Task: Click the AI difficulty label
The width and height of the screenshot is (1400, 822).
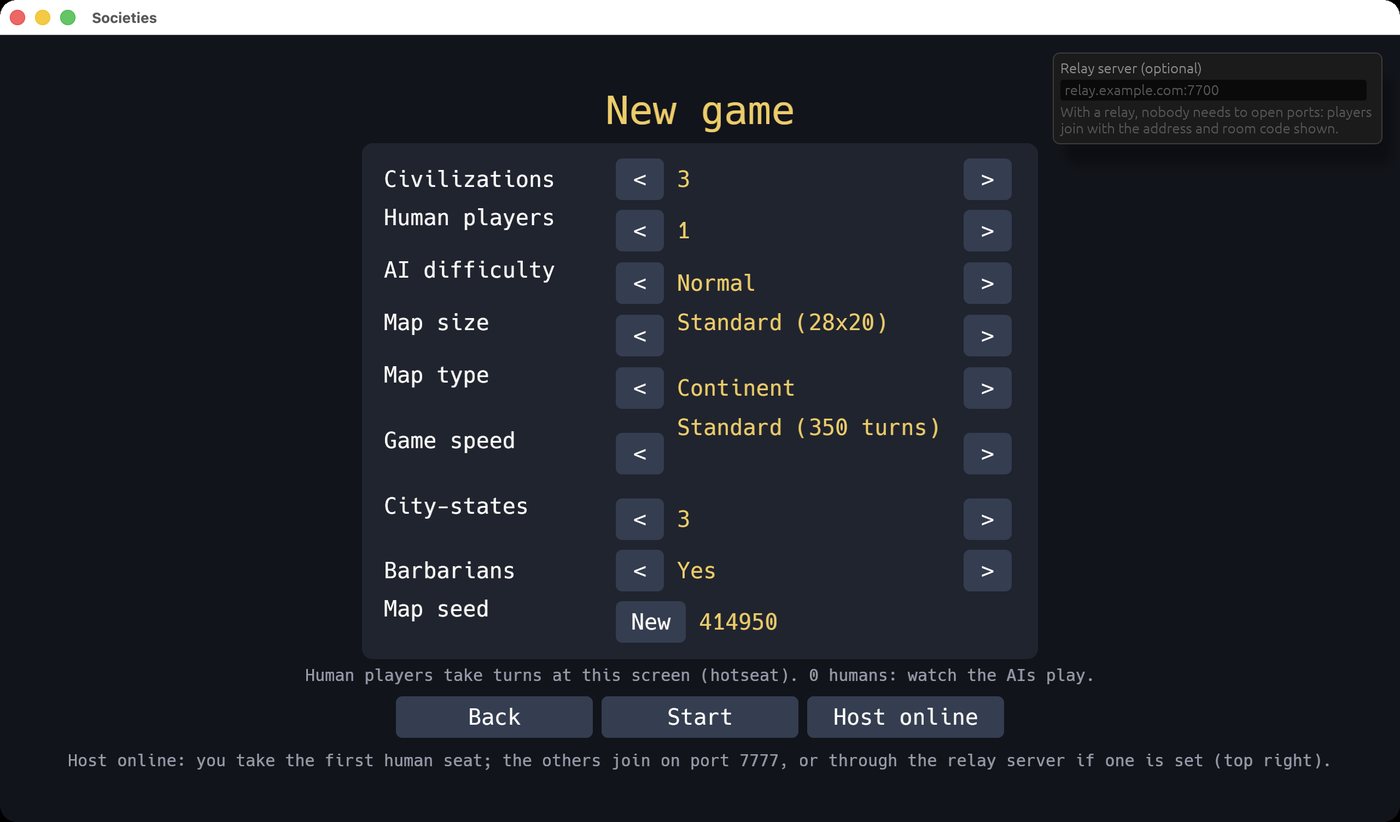Action: coord(469,270)
